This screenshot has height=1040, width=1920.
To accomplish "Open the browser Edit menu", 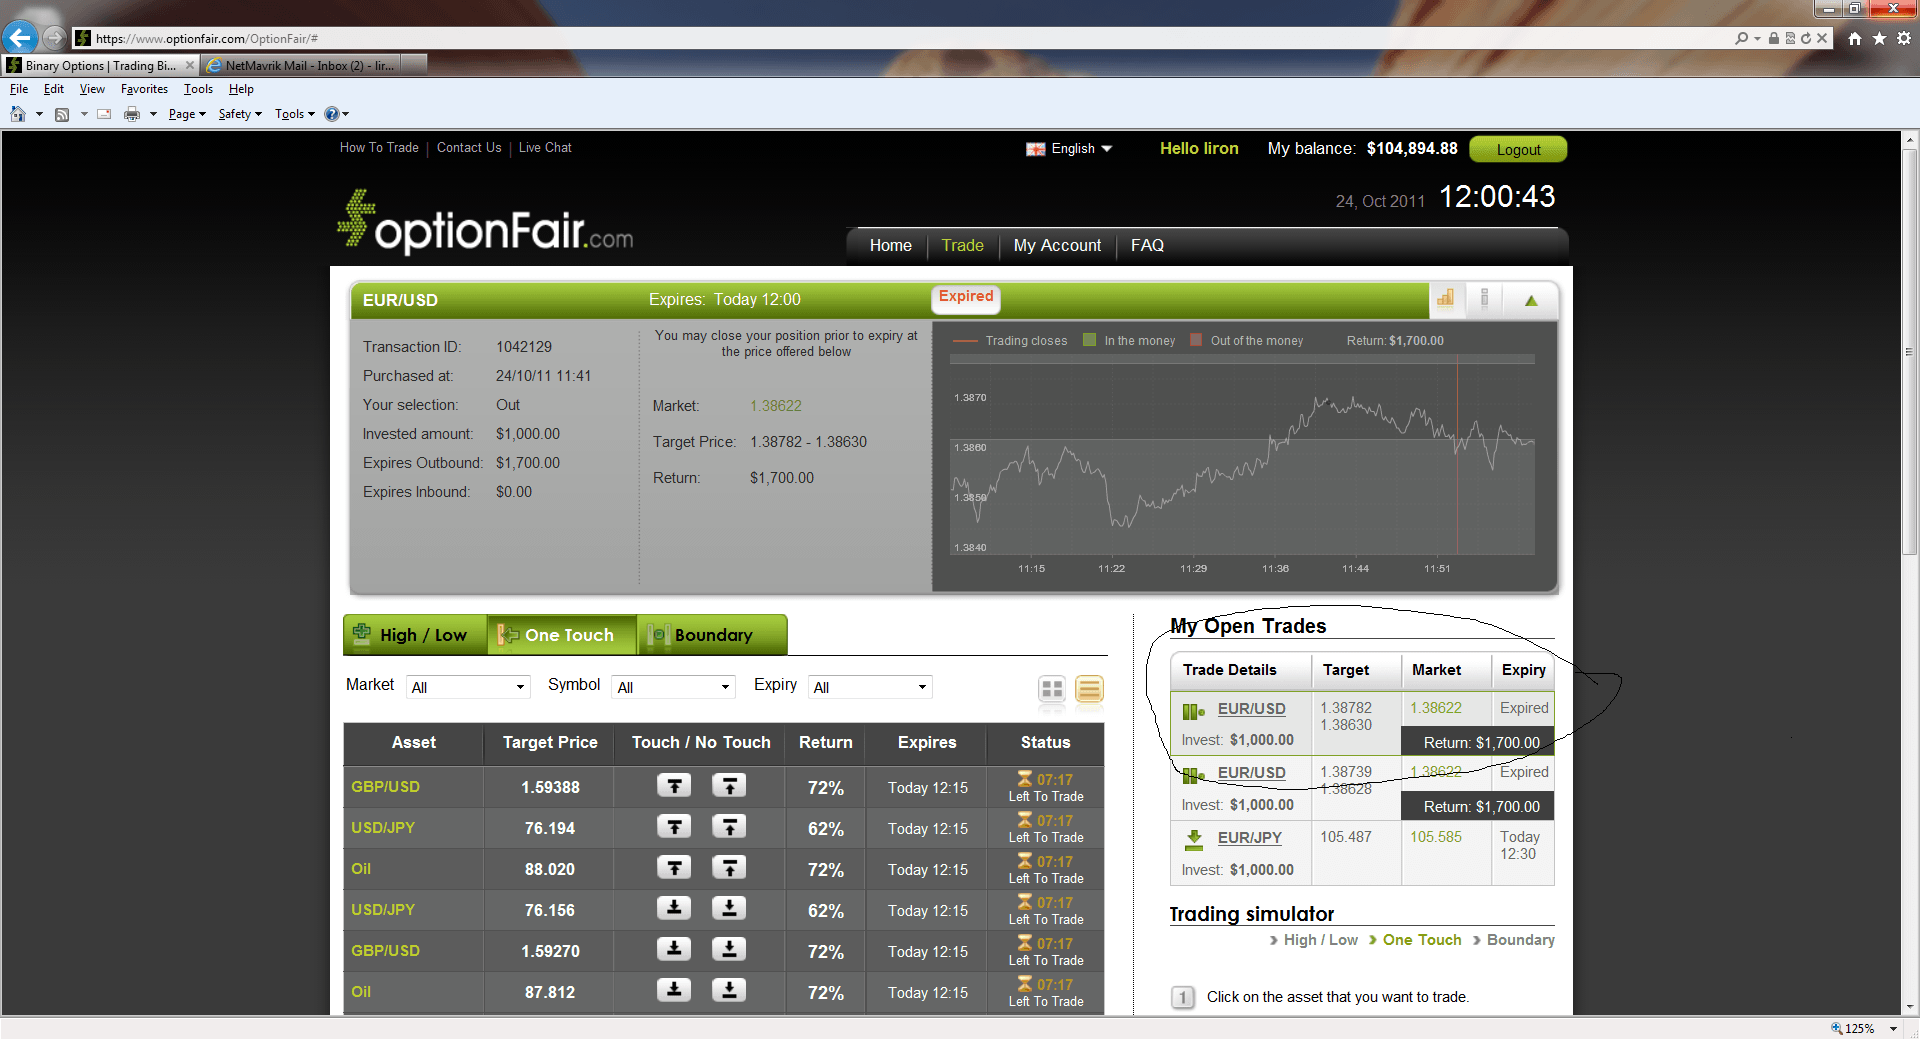I will [54, 89].
